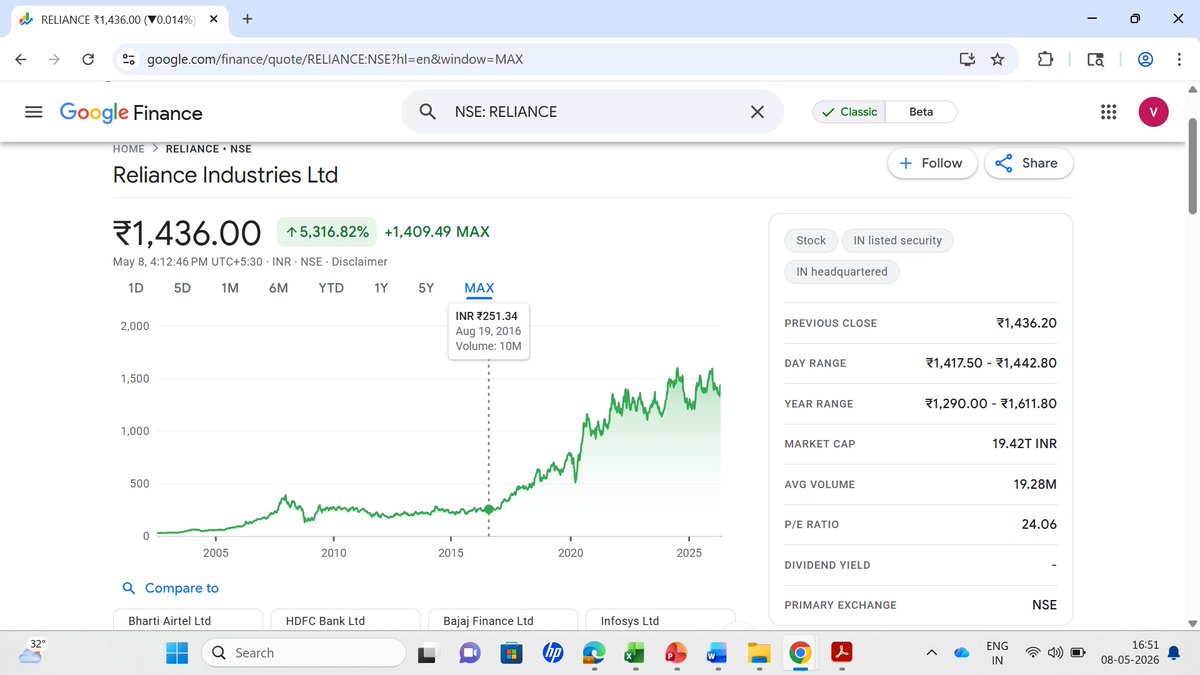1200x675 pixels.
Task: Compare with Bharti Airtel Ltd
Action: pyautogui.click(x=188, y=620)
